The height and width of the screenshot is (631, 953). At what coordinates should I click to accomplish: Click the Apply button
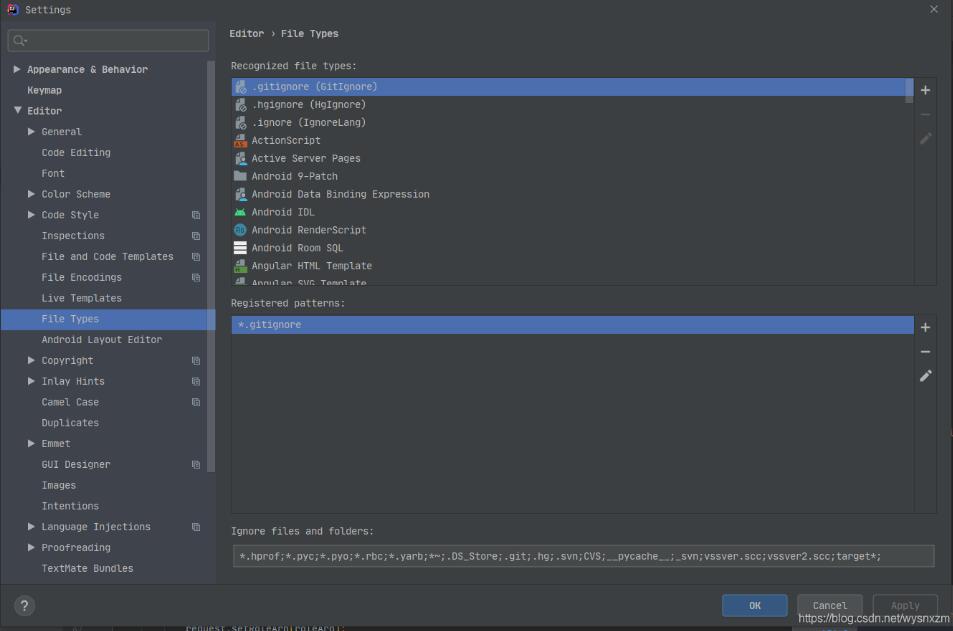tap(904, 605)
